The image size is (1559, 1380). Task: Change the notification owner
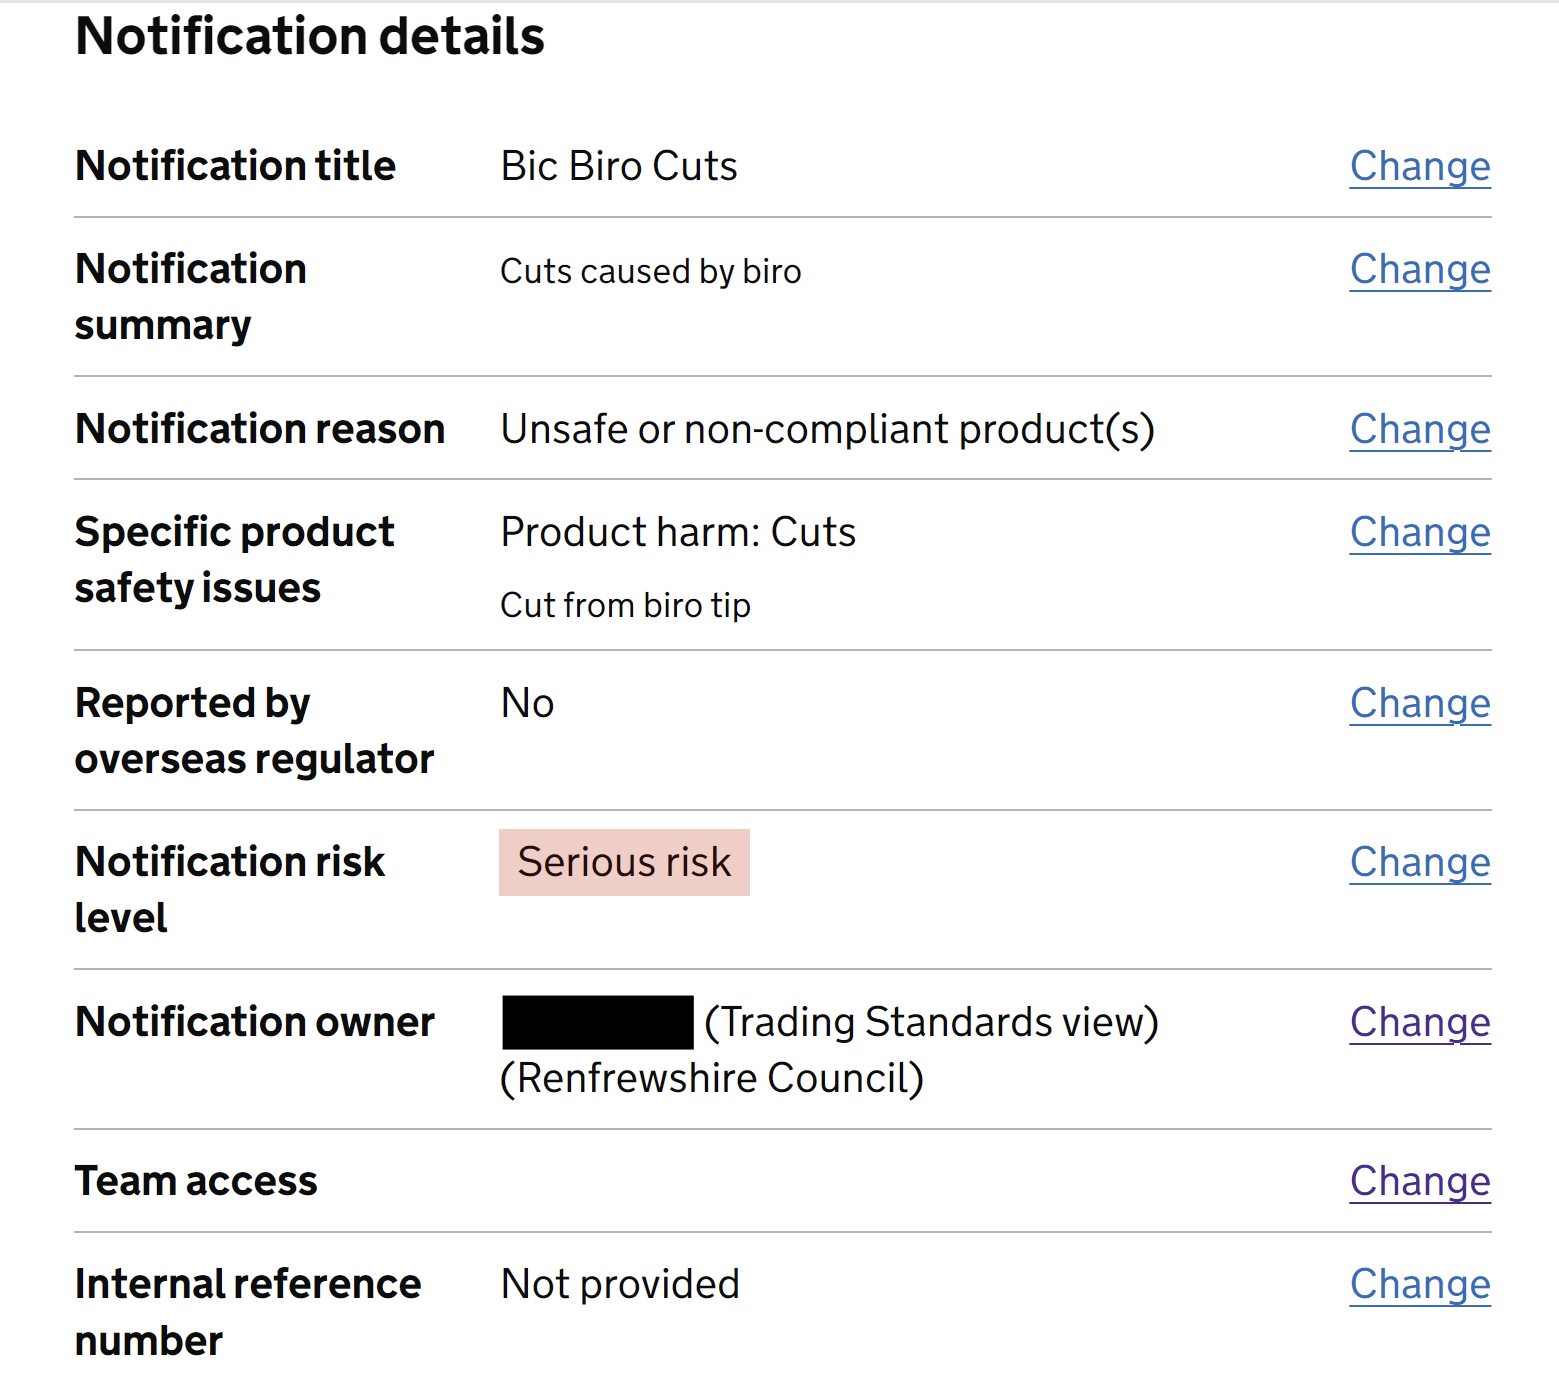tap(1419, 1022)
